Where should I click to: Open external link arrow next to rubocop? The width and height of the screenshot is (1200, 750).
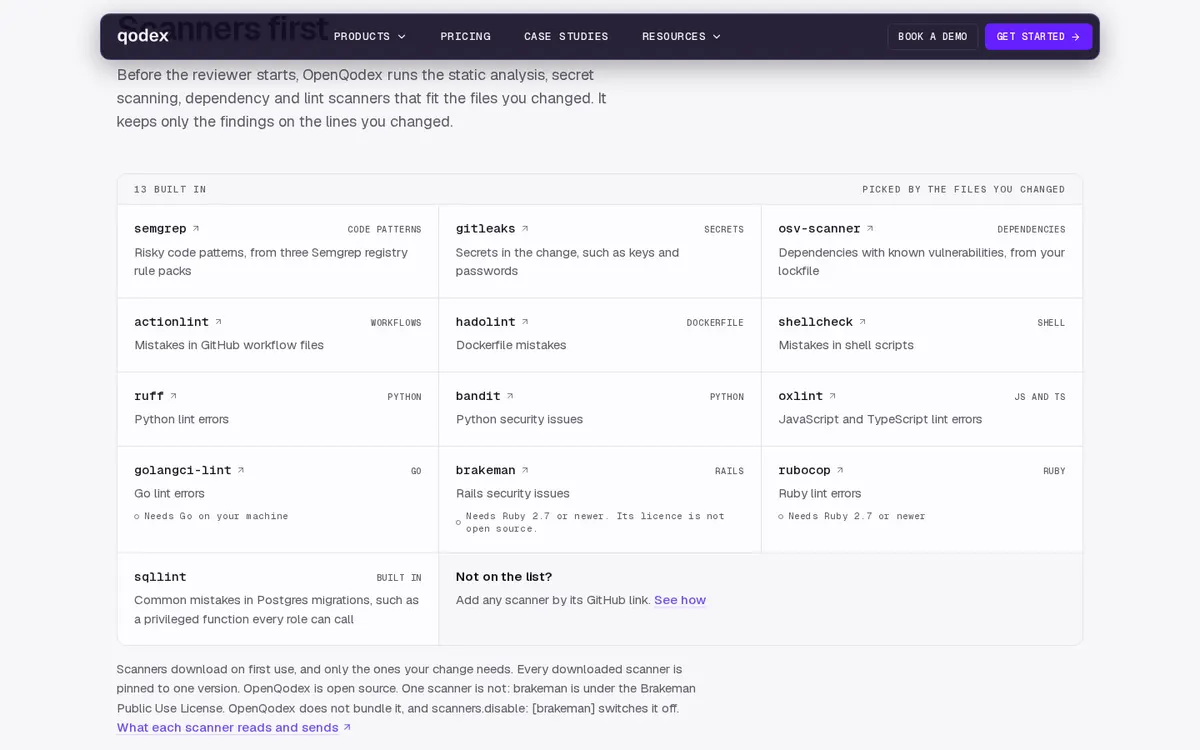[x=840, y=470]
